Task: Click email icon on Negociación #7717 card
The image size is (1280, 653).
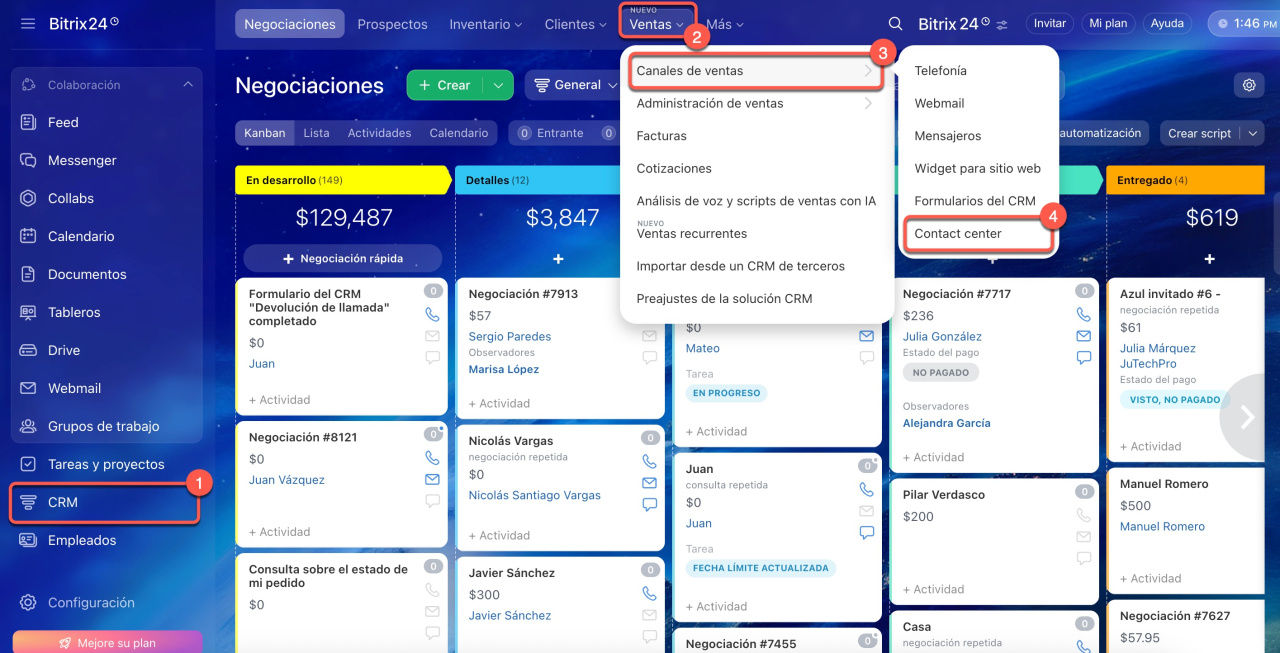Action: pos(1083,336)
